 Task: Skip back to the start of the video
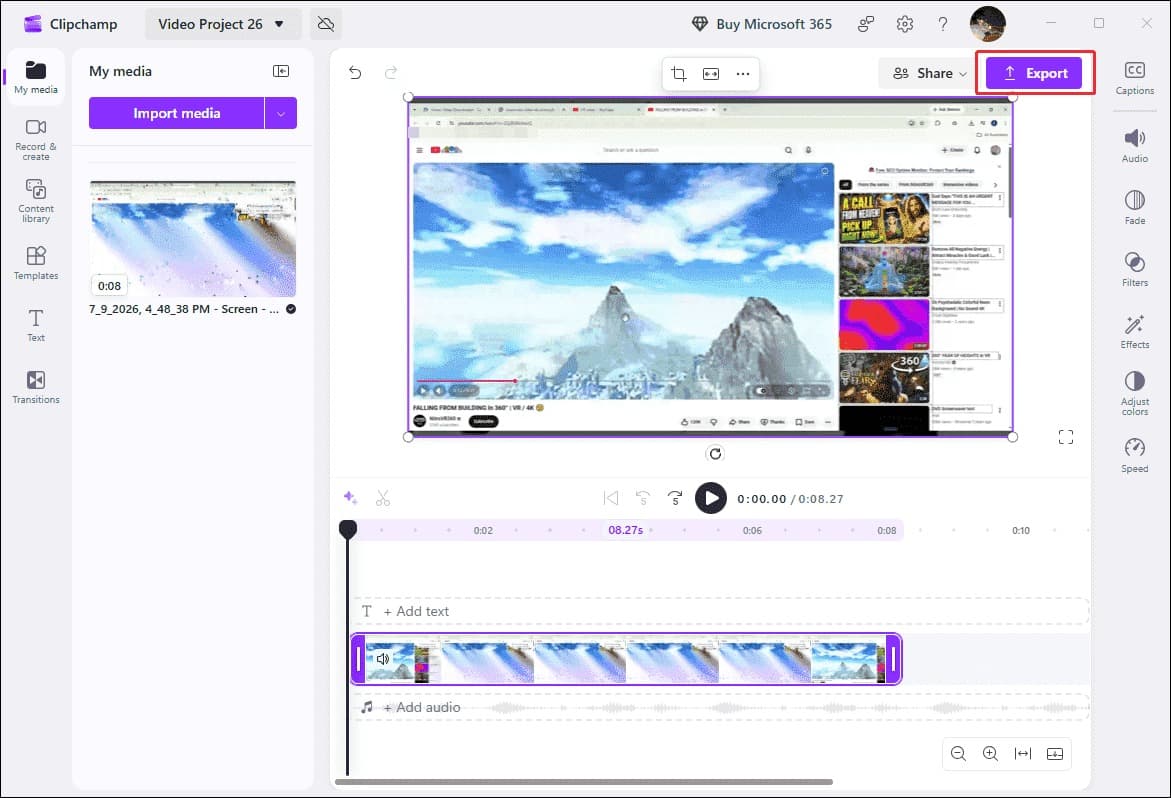point(611,498)
